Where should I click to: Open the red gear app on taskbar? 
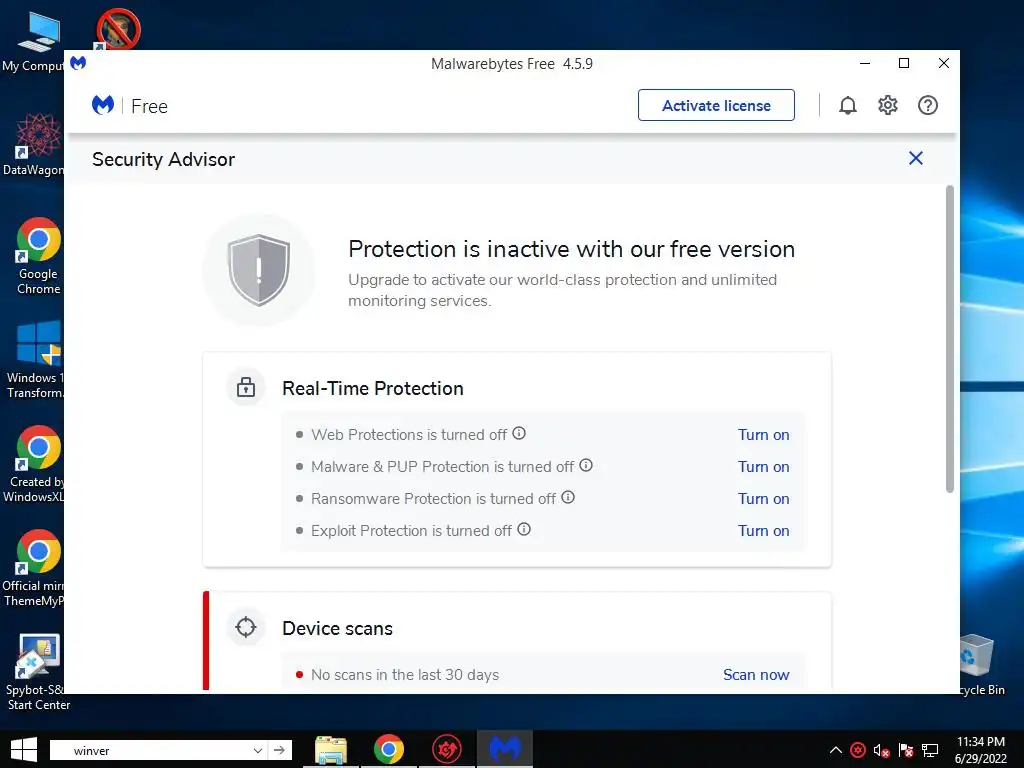coord(447,750)
